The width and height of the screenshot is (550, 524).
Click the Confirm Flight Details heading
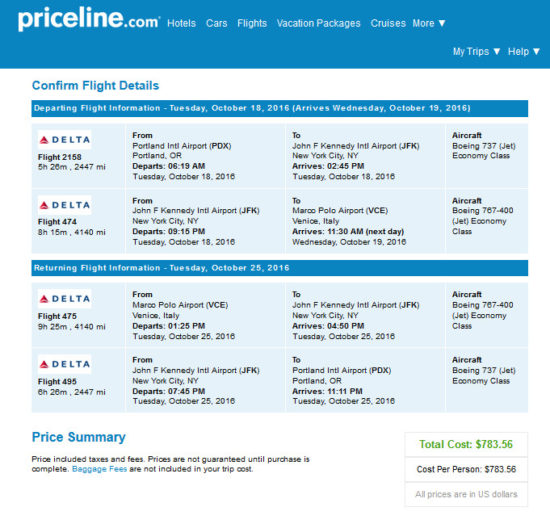[x=95, y=86]
